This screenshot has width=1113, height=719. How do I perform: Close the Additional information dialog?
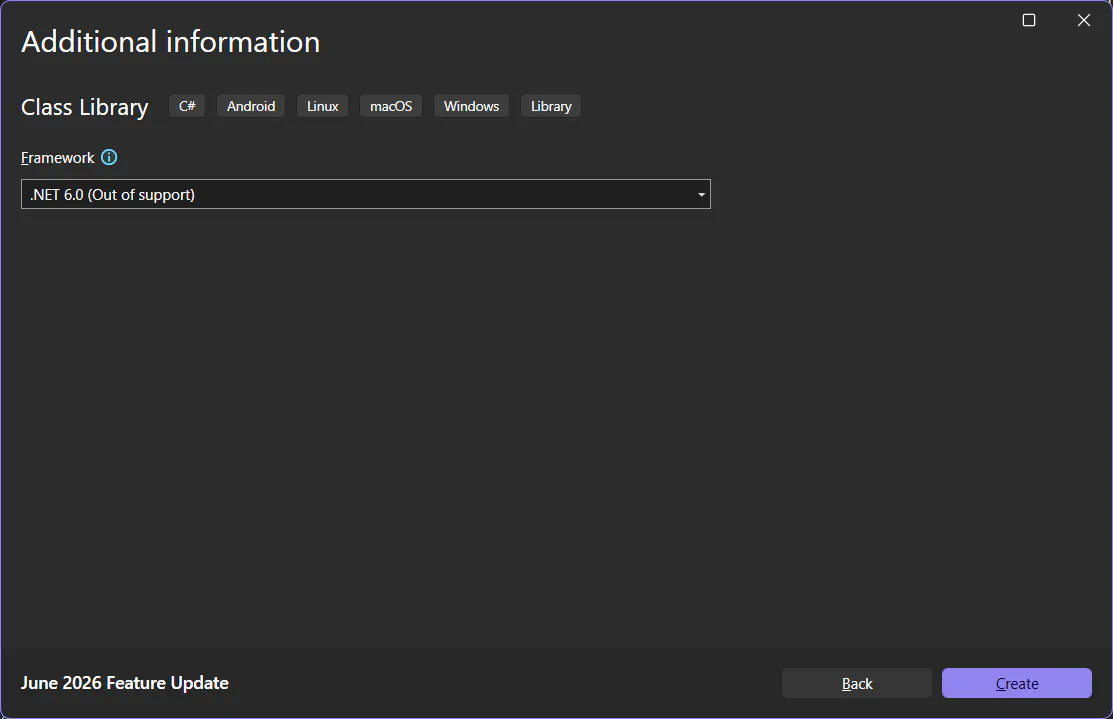(1083, 20)
